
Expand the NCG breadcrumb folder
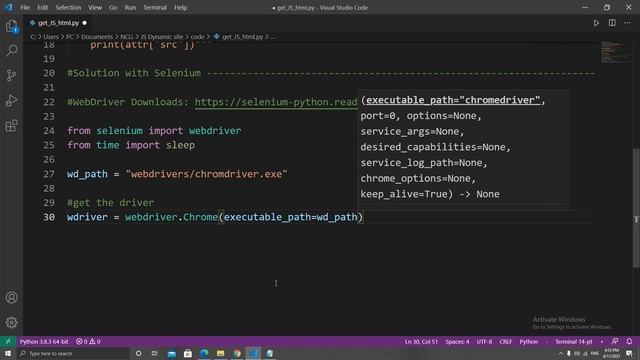pyautogui.click(x=127, y=37)
